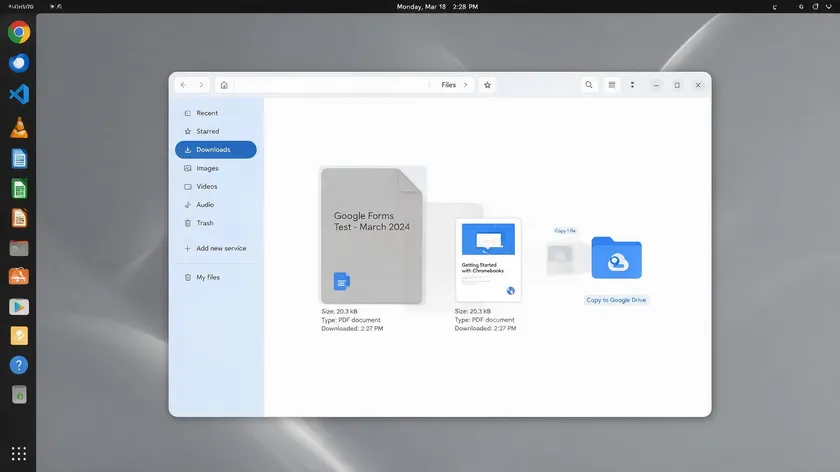Star the current folder
The image size is (840, 472).
(x=488, y=85)
